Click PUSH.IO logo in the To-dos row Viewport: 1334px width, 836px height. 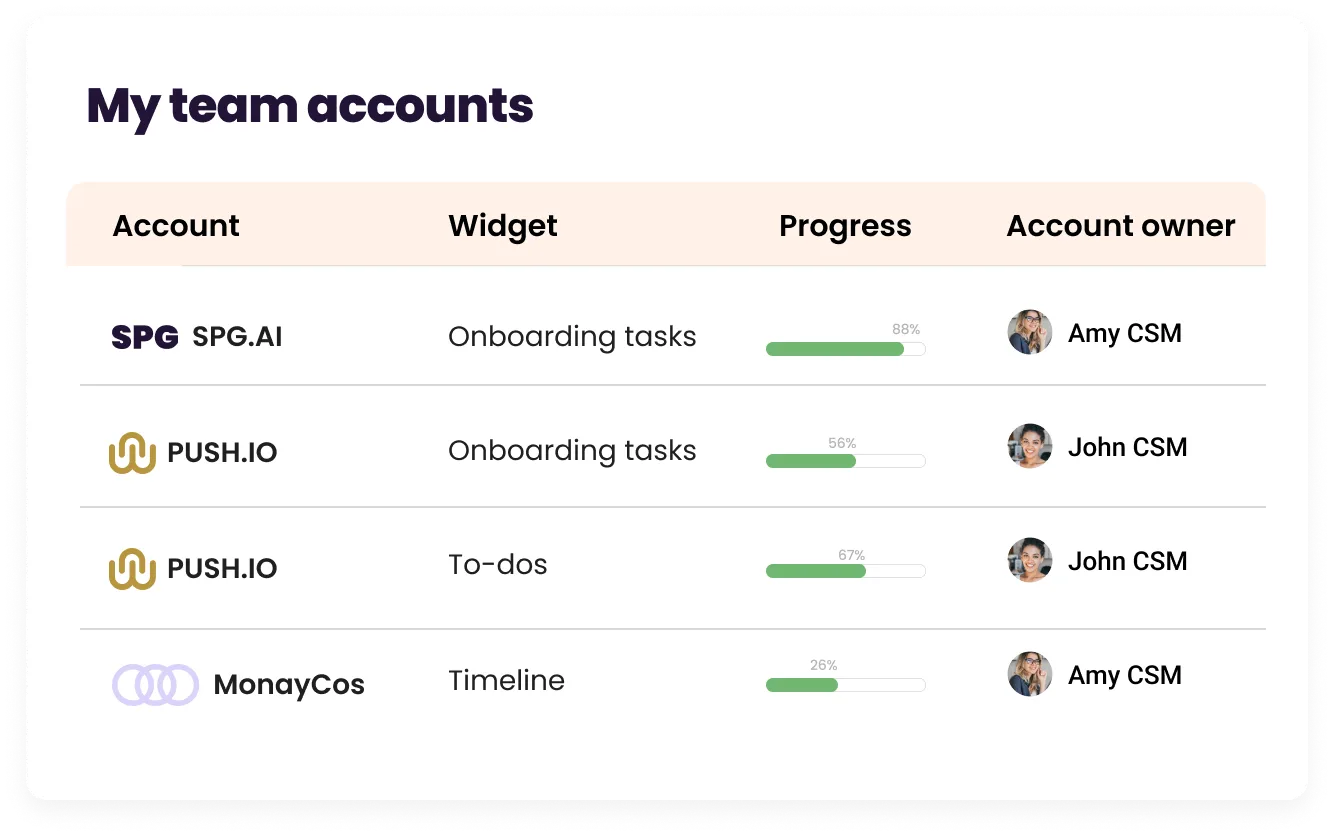point(132,568)
